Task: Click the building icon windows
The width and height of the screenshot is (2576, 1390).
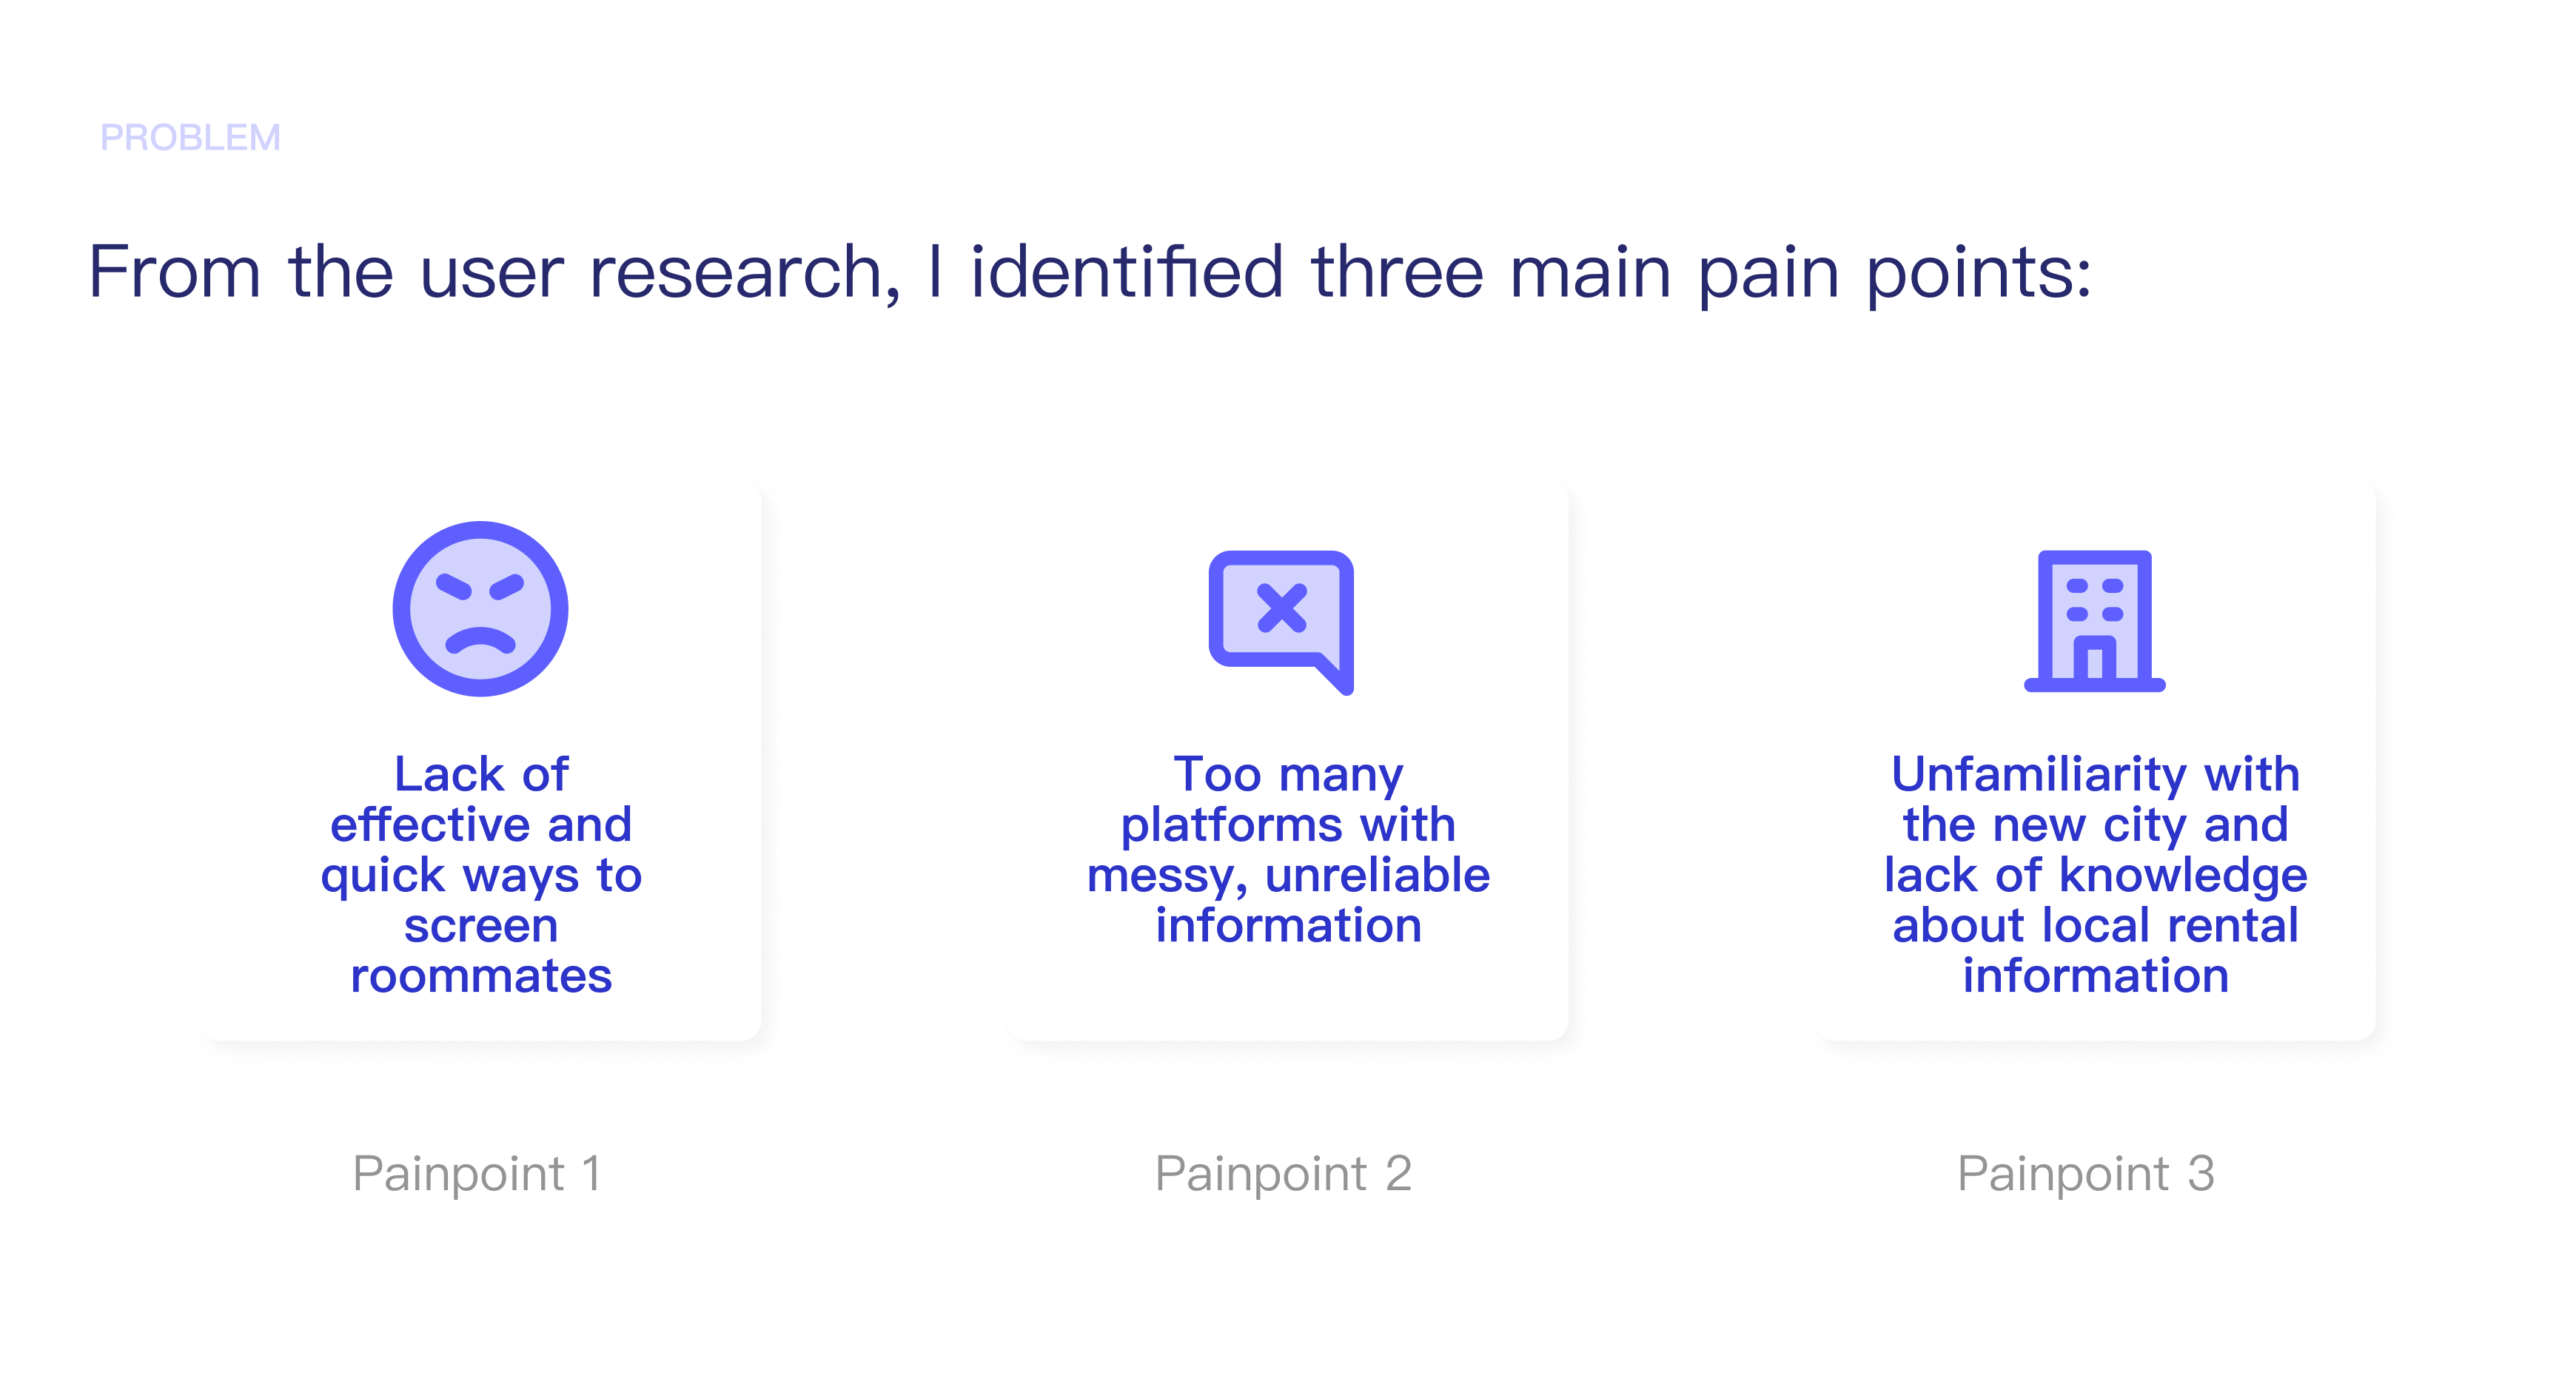Action: coord(2094,599)
